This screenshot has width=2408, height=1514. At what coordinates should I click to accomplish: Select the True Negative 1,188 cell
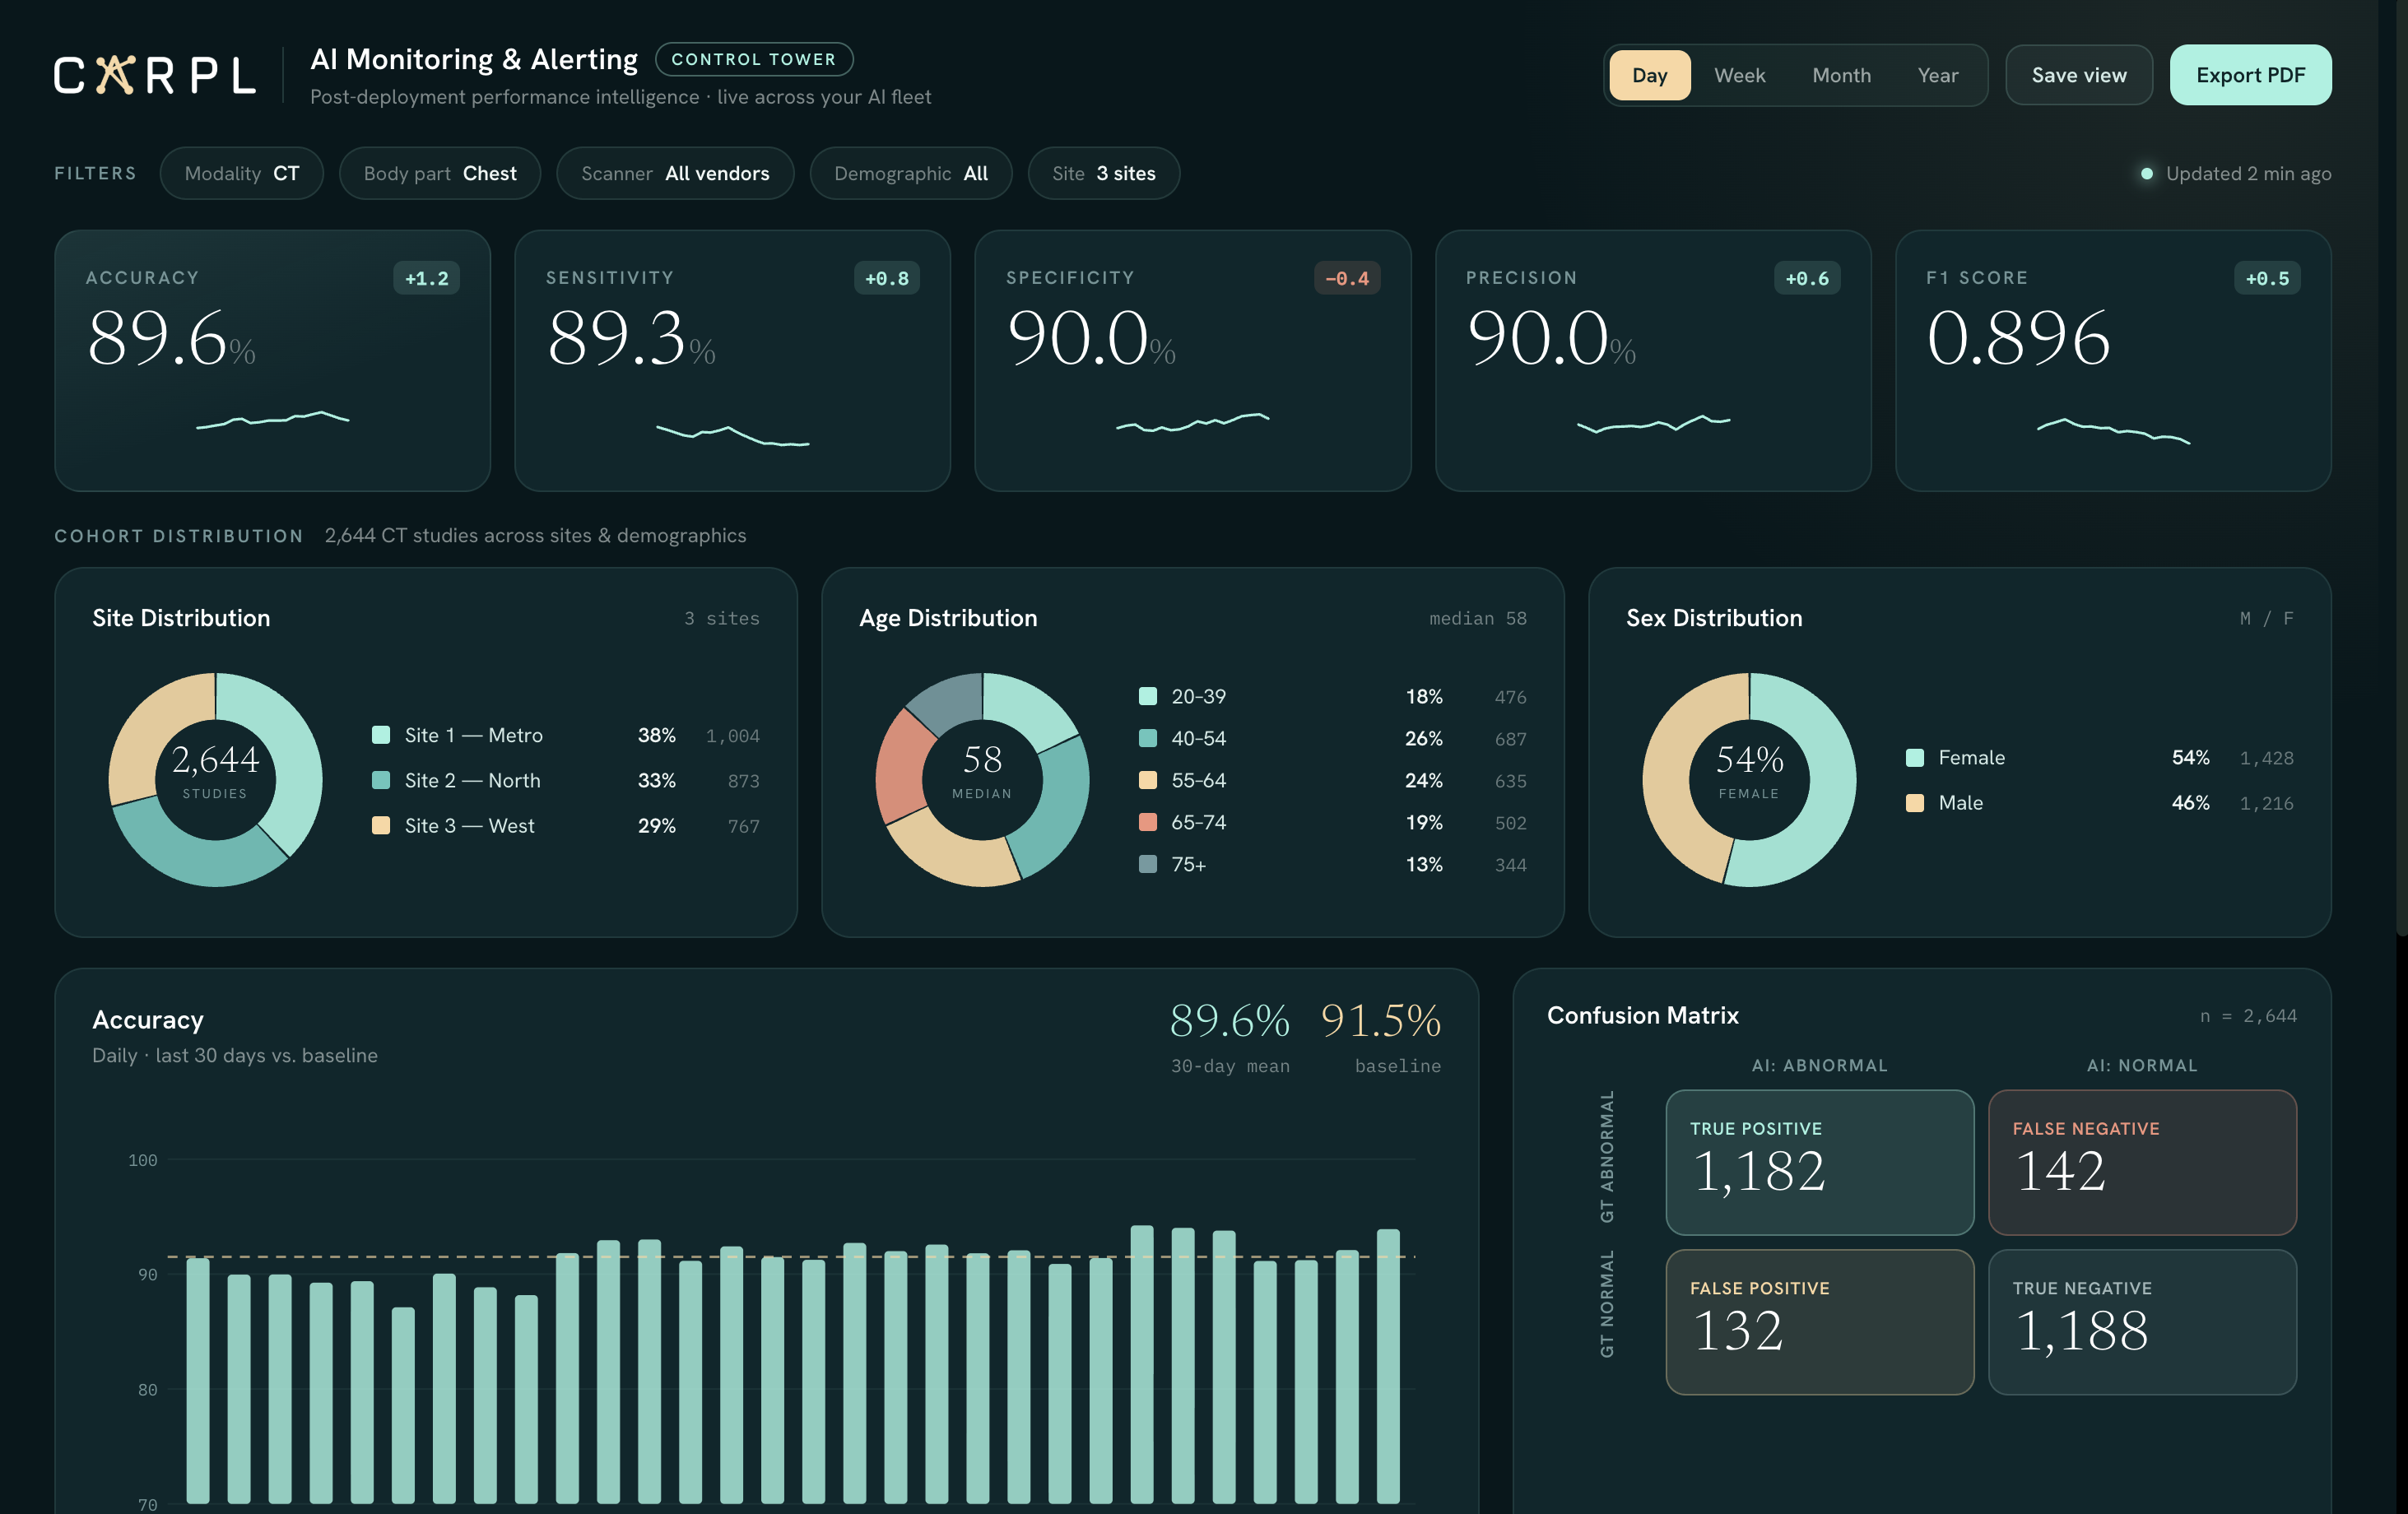(2142, 1322)
